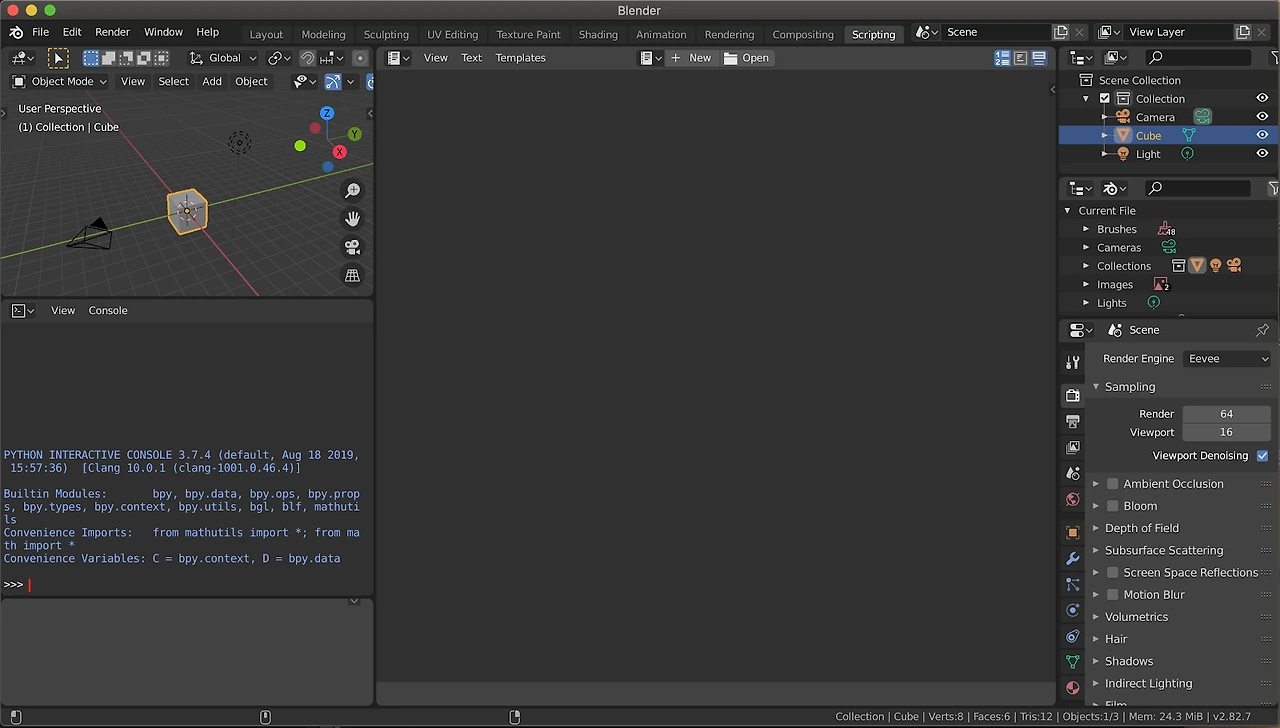
Task: Open the Render menu
Action: coord(112,32)
